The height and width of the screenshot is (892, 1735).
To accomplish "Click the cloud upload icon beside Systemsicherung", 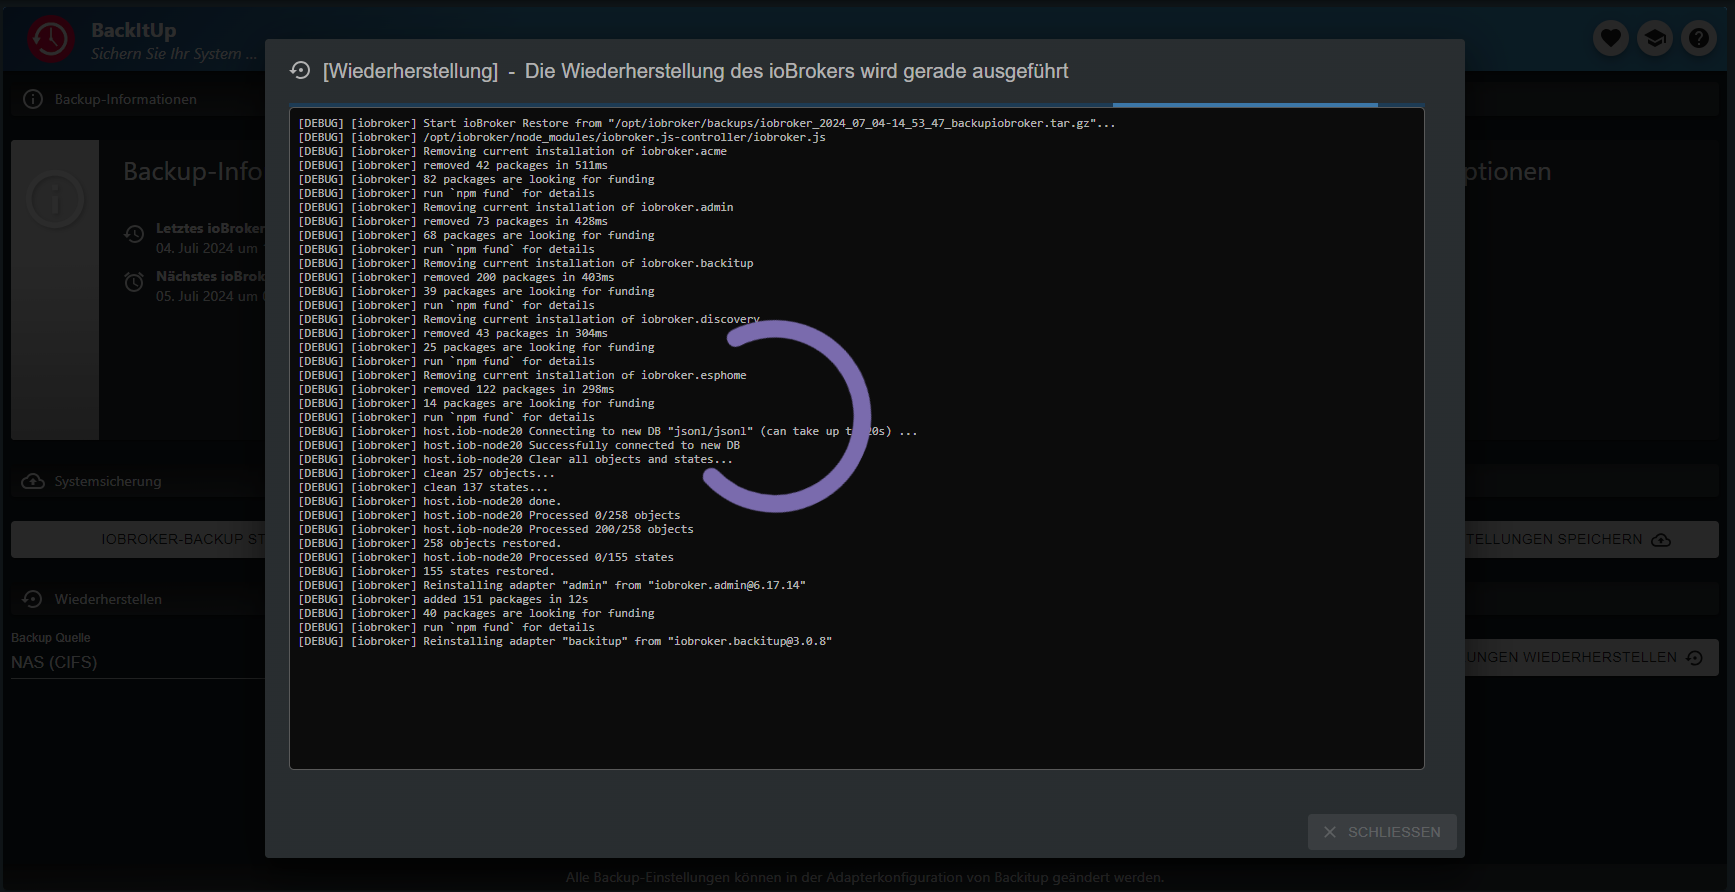I will [x=33, y=481].
